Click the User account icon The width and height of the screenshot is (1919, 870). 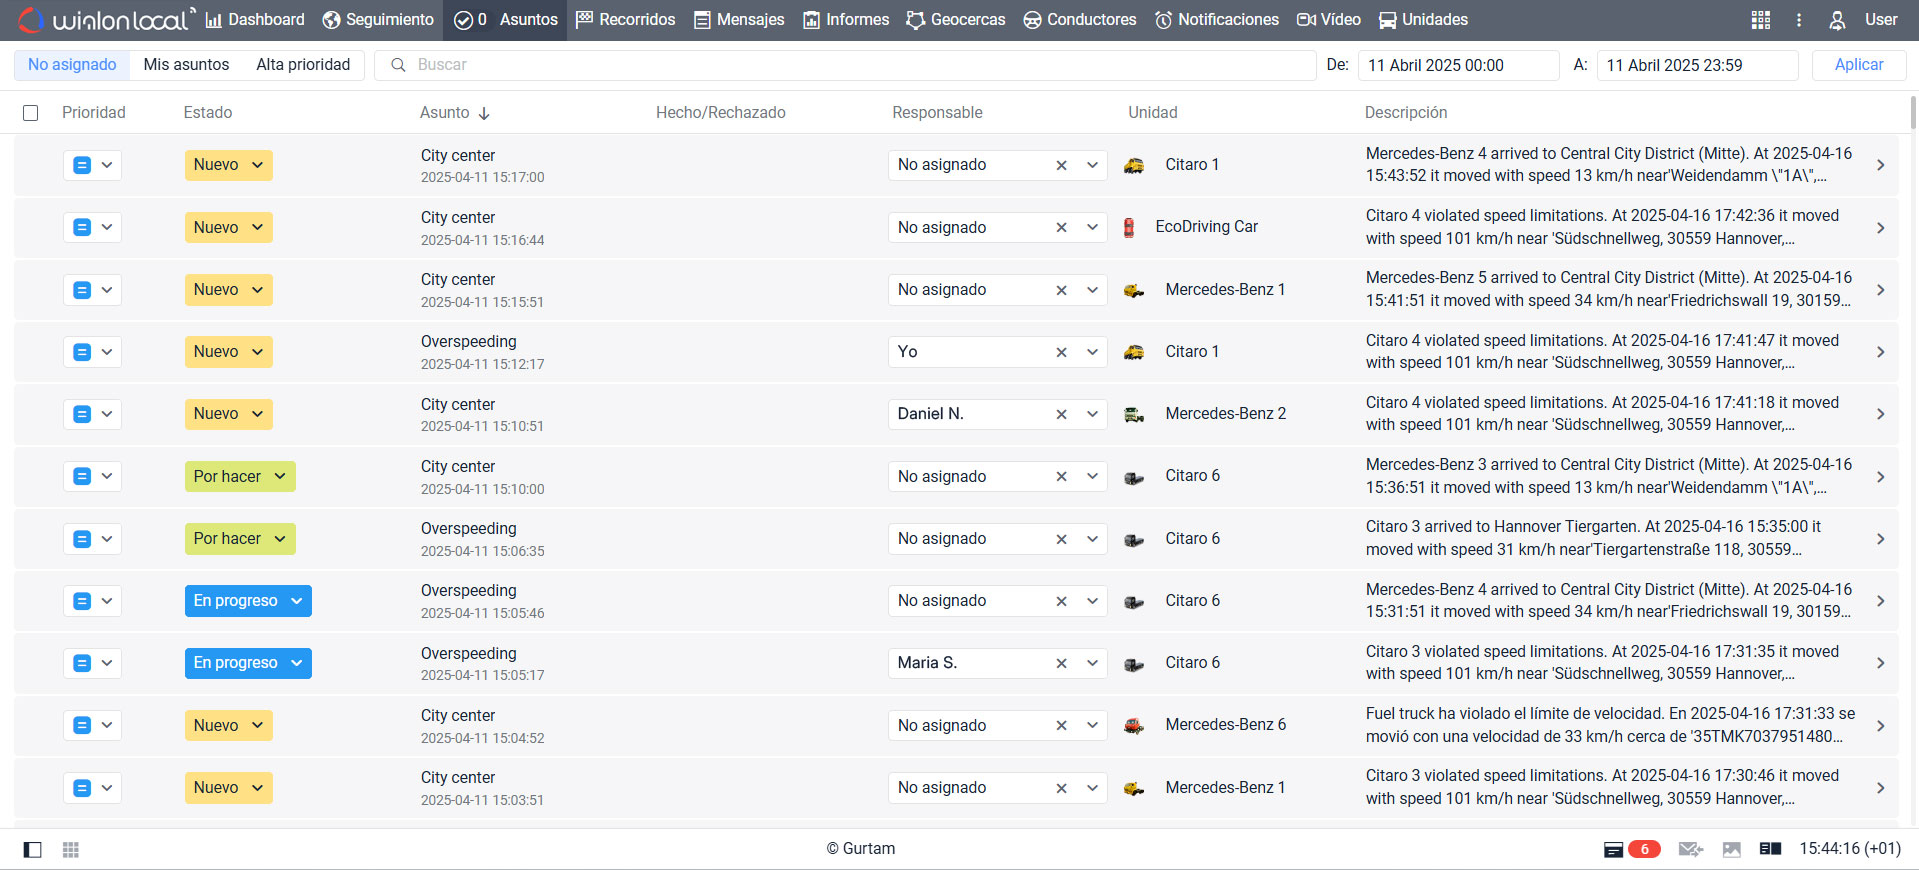pos(1837,20)
